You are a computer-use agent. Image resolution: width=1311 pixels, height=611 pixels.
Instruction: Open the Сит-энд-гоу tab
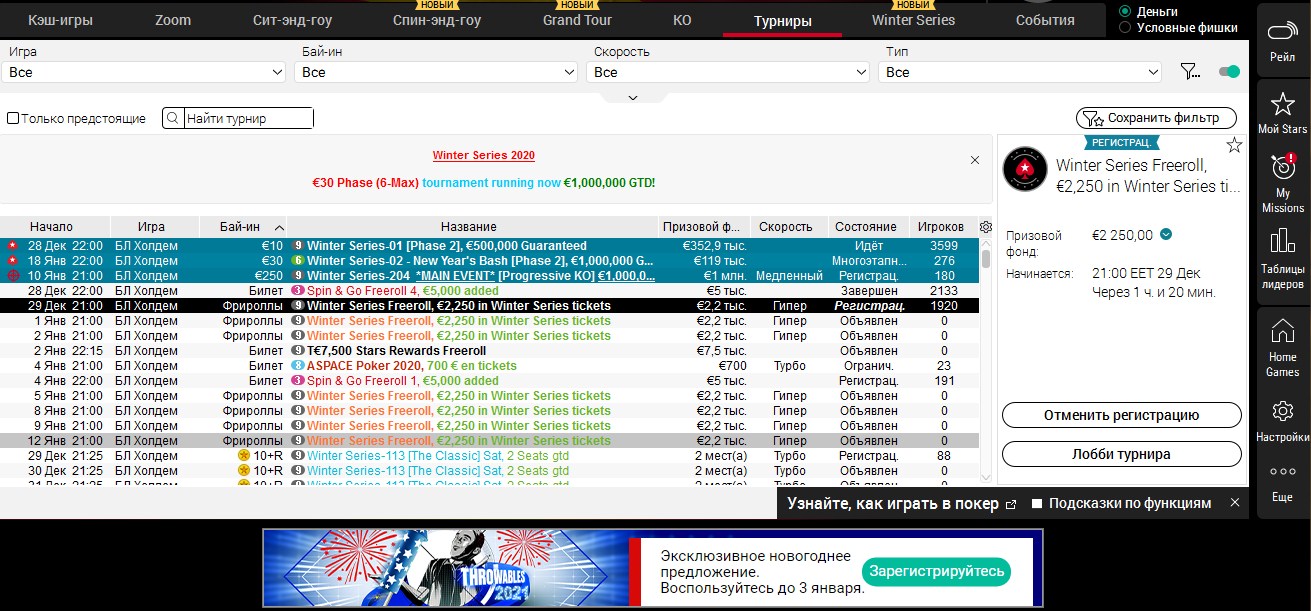point(292,20)
